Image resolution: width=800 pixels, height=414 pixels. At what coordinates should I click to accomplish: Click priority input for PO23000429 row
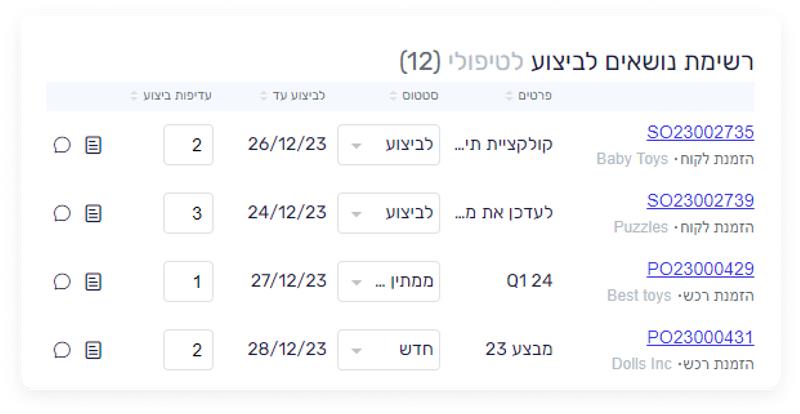[x=188, y=282]
